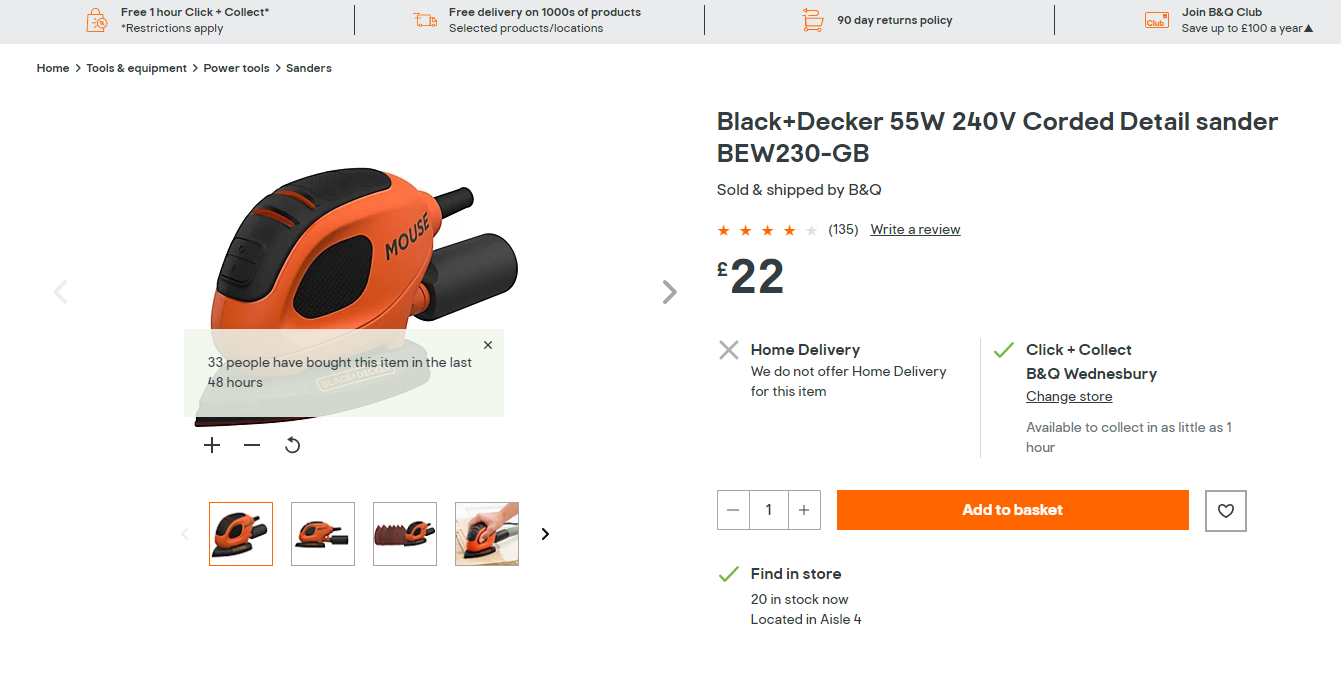The image size is (1341, 677).
Task: Show the next product image
Action: point(669,292)
